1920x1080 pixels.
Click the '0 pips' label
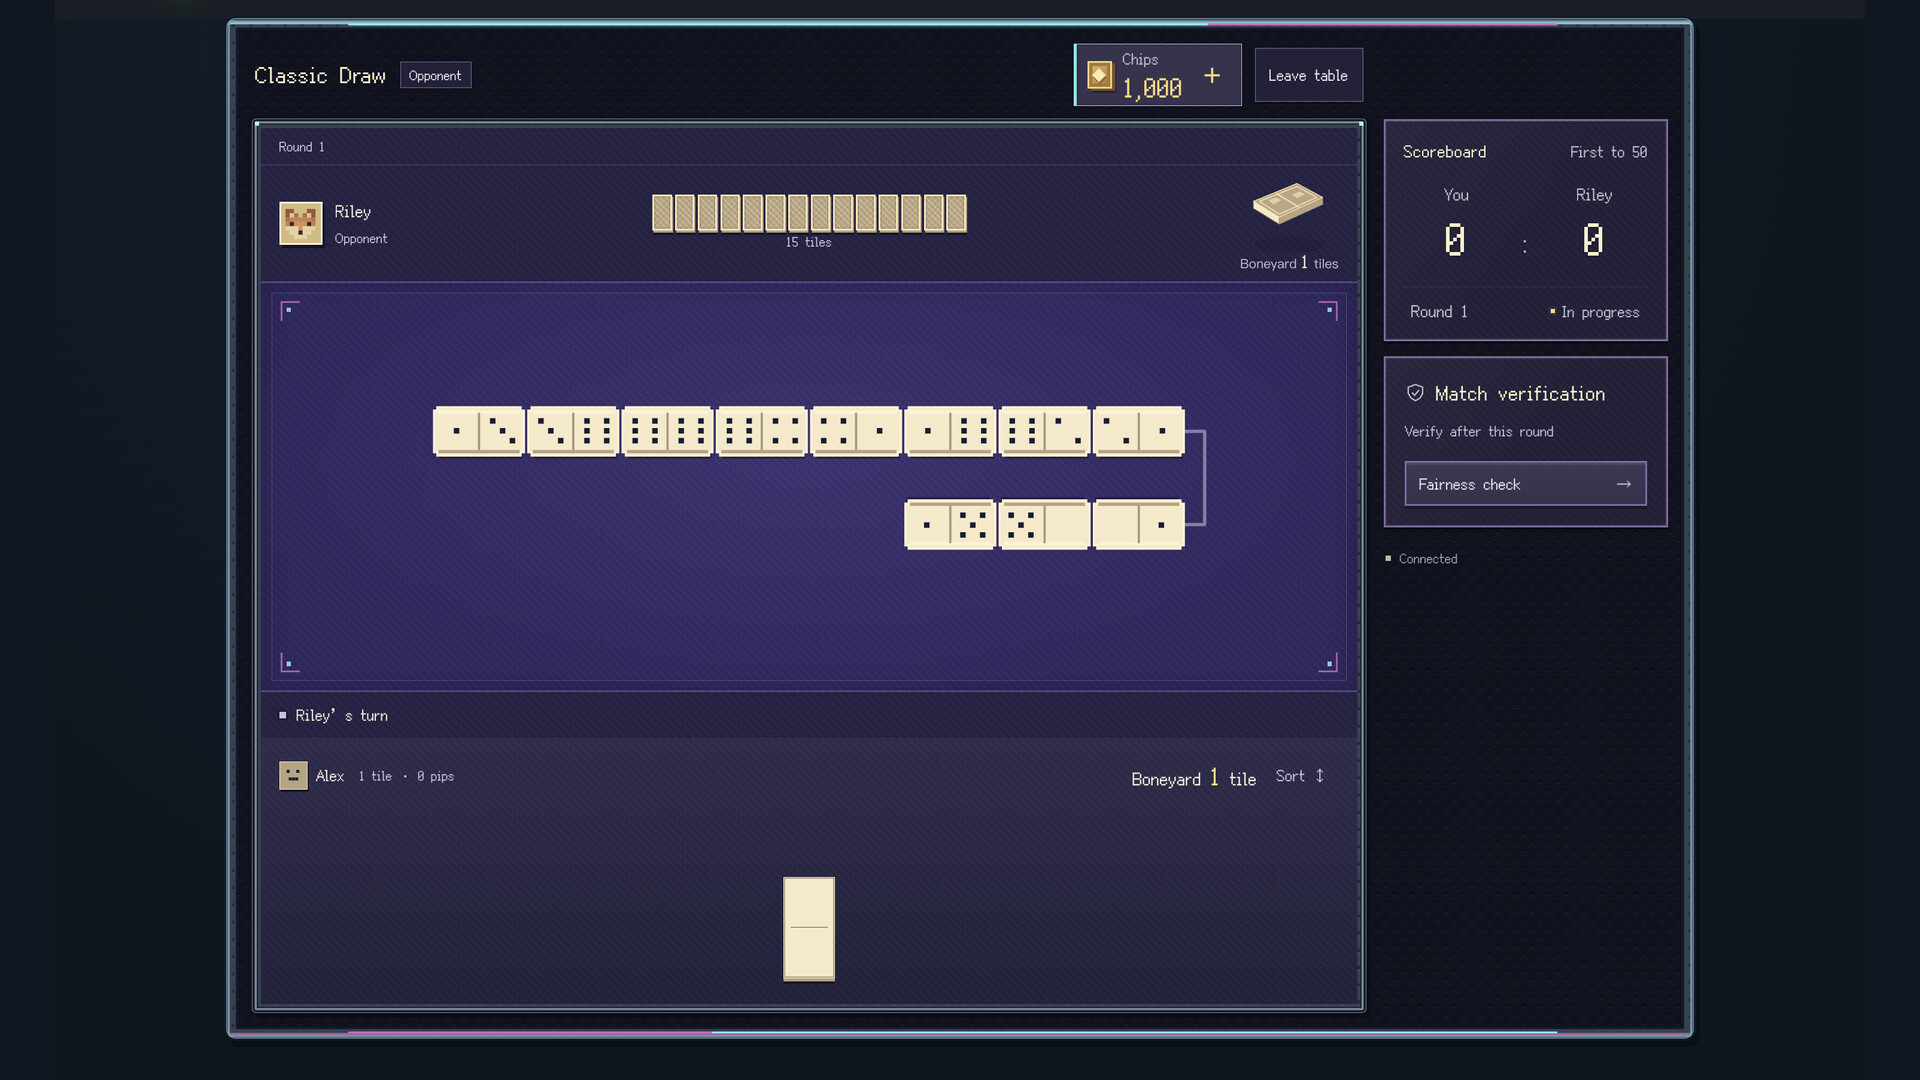click(435, 776)
